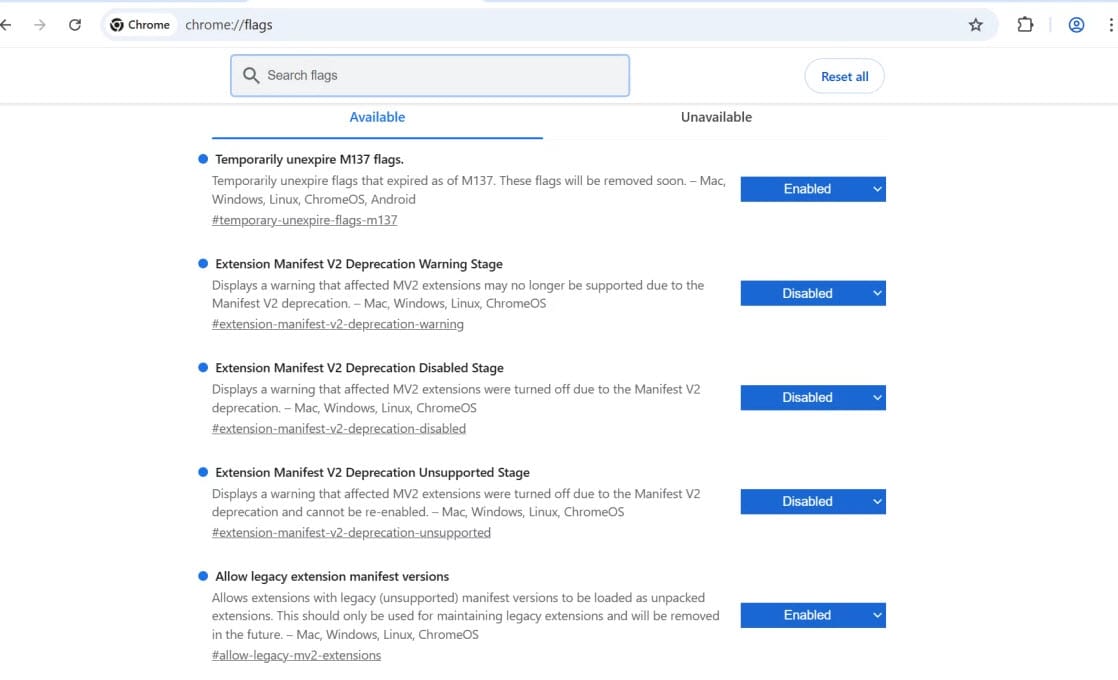Switch to the Unavailable tab
This screenshot has height=680, width=1118.
[x=716, y=117]
